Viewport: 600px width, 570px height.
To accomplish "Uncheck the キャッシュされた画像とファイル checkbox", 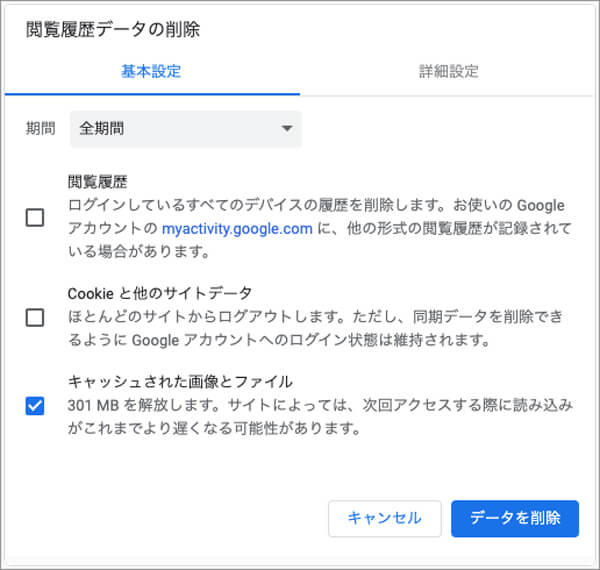I will [x=35, y=406].
